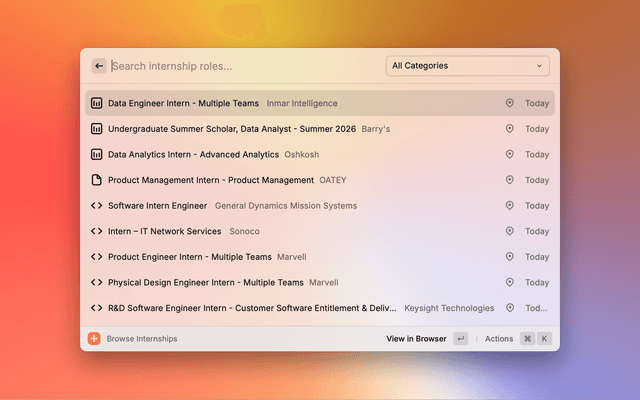The image size is (640, 400).
Task: Select Undergraduate Summer Scholar, Data Analyst listing
Action: tap(230, 129)
